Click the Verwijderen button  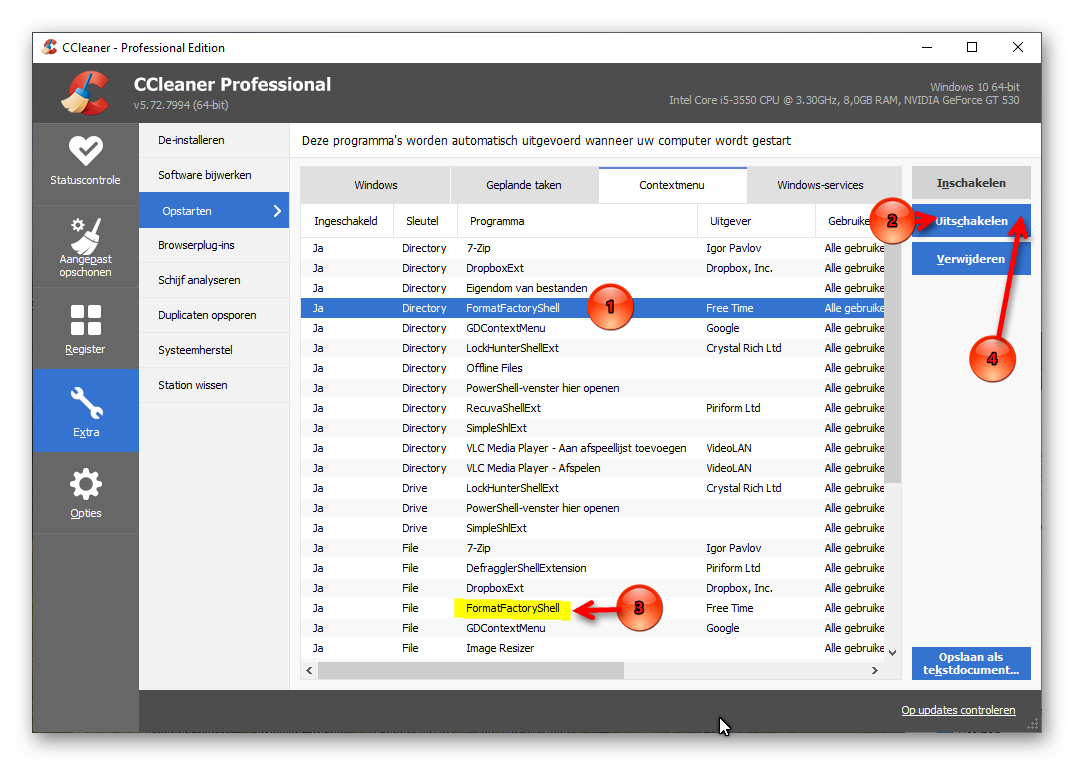[971, 259]
